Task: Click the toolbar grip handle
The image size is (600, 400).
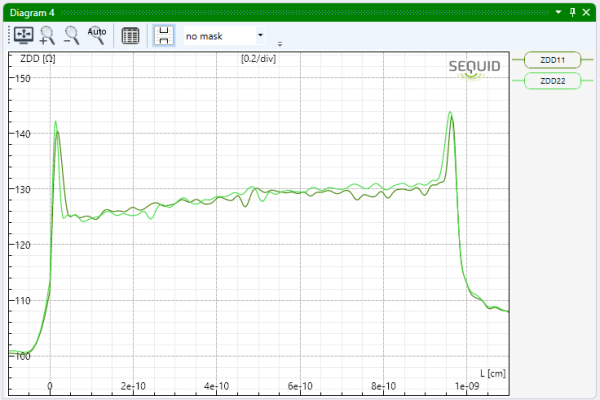Action: (6, 36)
